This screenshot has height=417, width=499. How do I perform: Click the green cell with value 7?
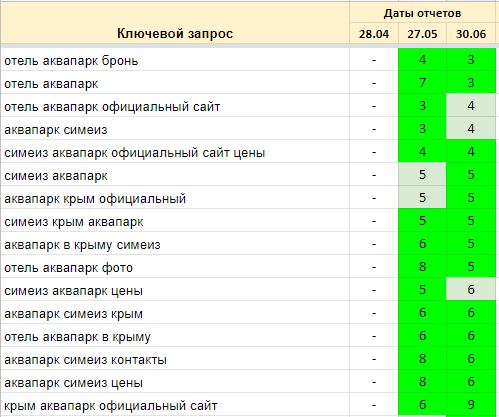(422, 82)
